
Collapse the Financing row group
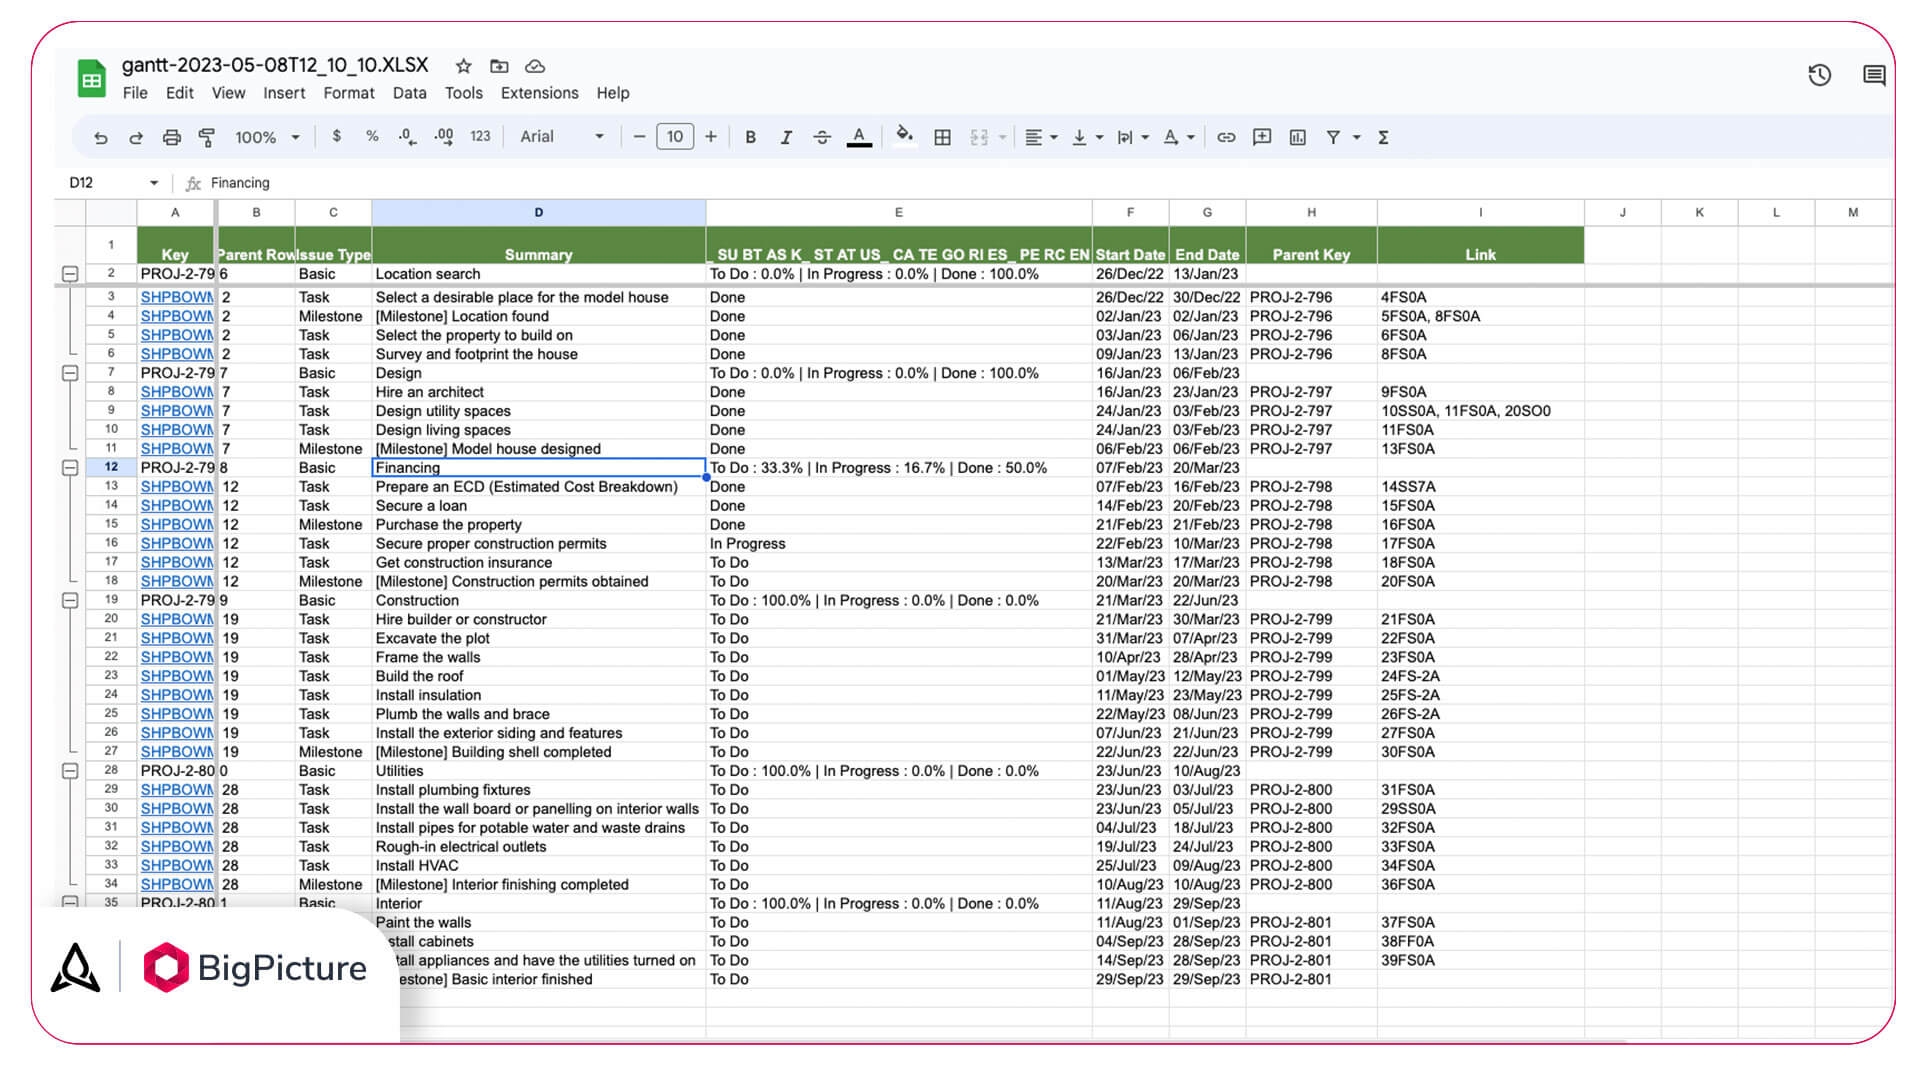(x=68, y=467)
